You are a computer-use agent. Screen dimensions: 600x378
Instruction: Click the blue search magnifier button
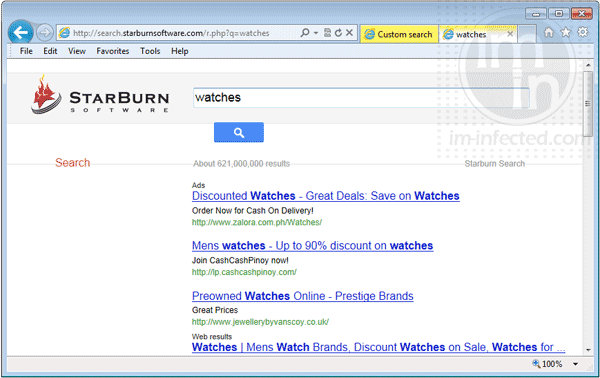(239, 132)
